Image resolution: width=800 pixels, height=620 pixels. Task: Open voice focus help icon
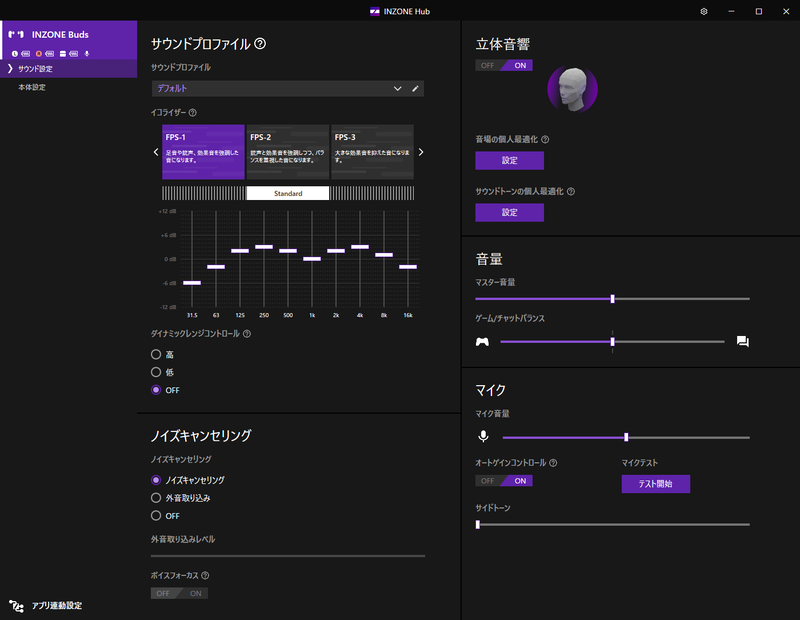[x=205, y=576]
